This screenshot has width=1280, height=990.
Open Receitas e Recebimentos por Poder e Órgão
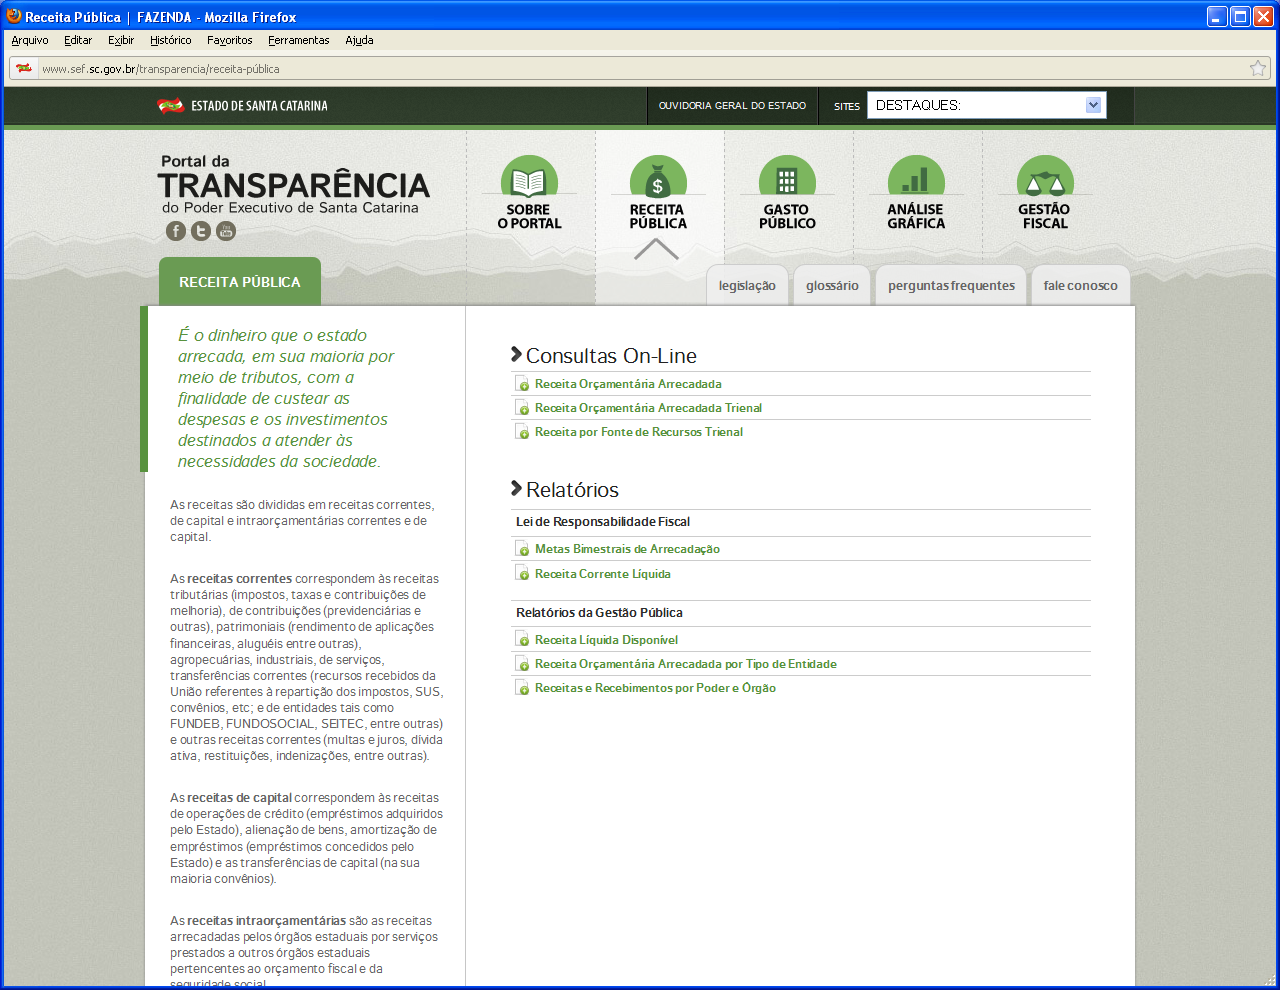click(x=655, y=688)
